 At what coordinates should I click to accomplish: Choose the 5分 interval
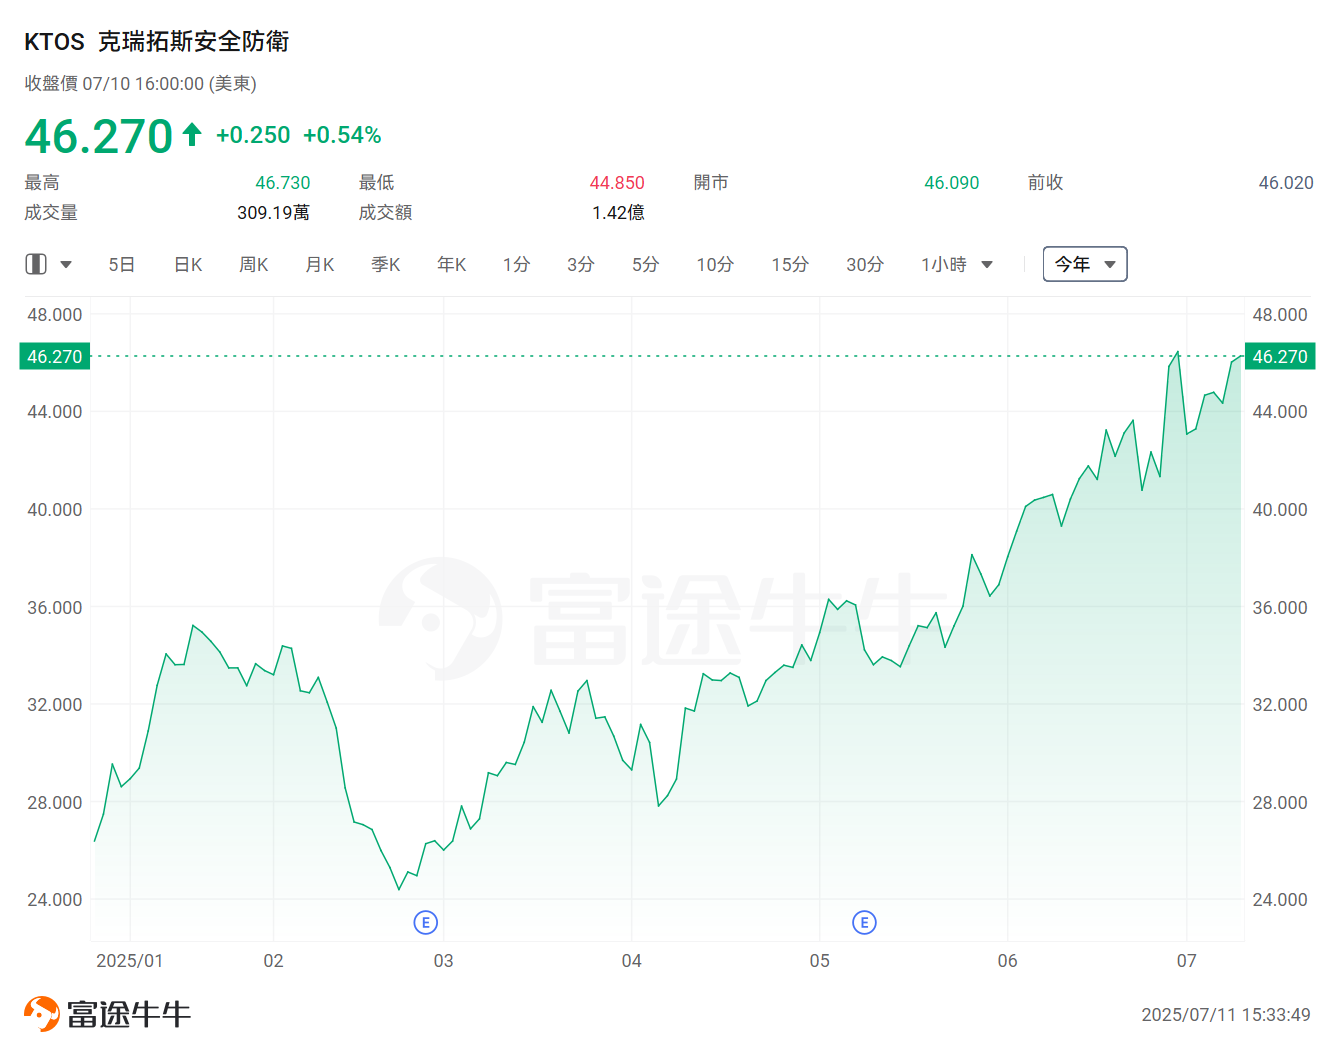point(645,265)
